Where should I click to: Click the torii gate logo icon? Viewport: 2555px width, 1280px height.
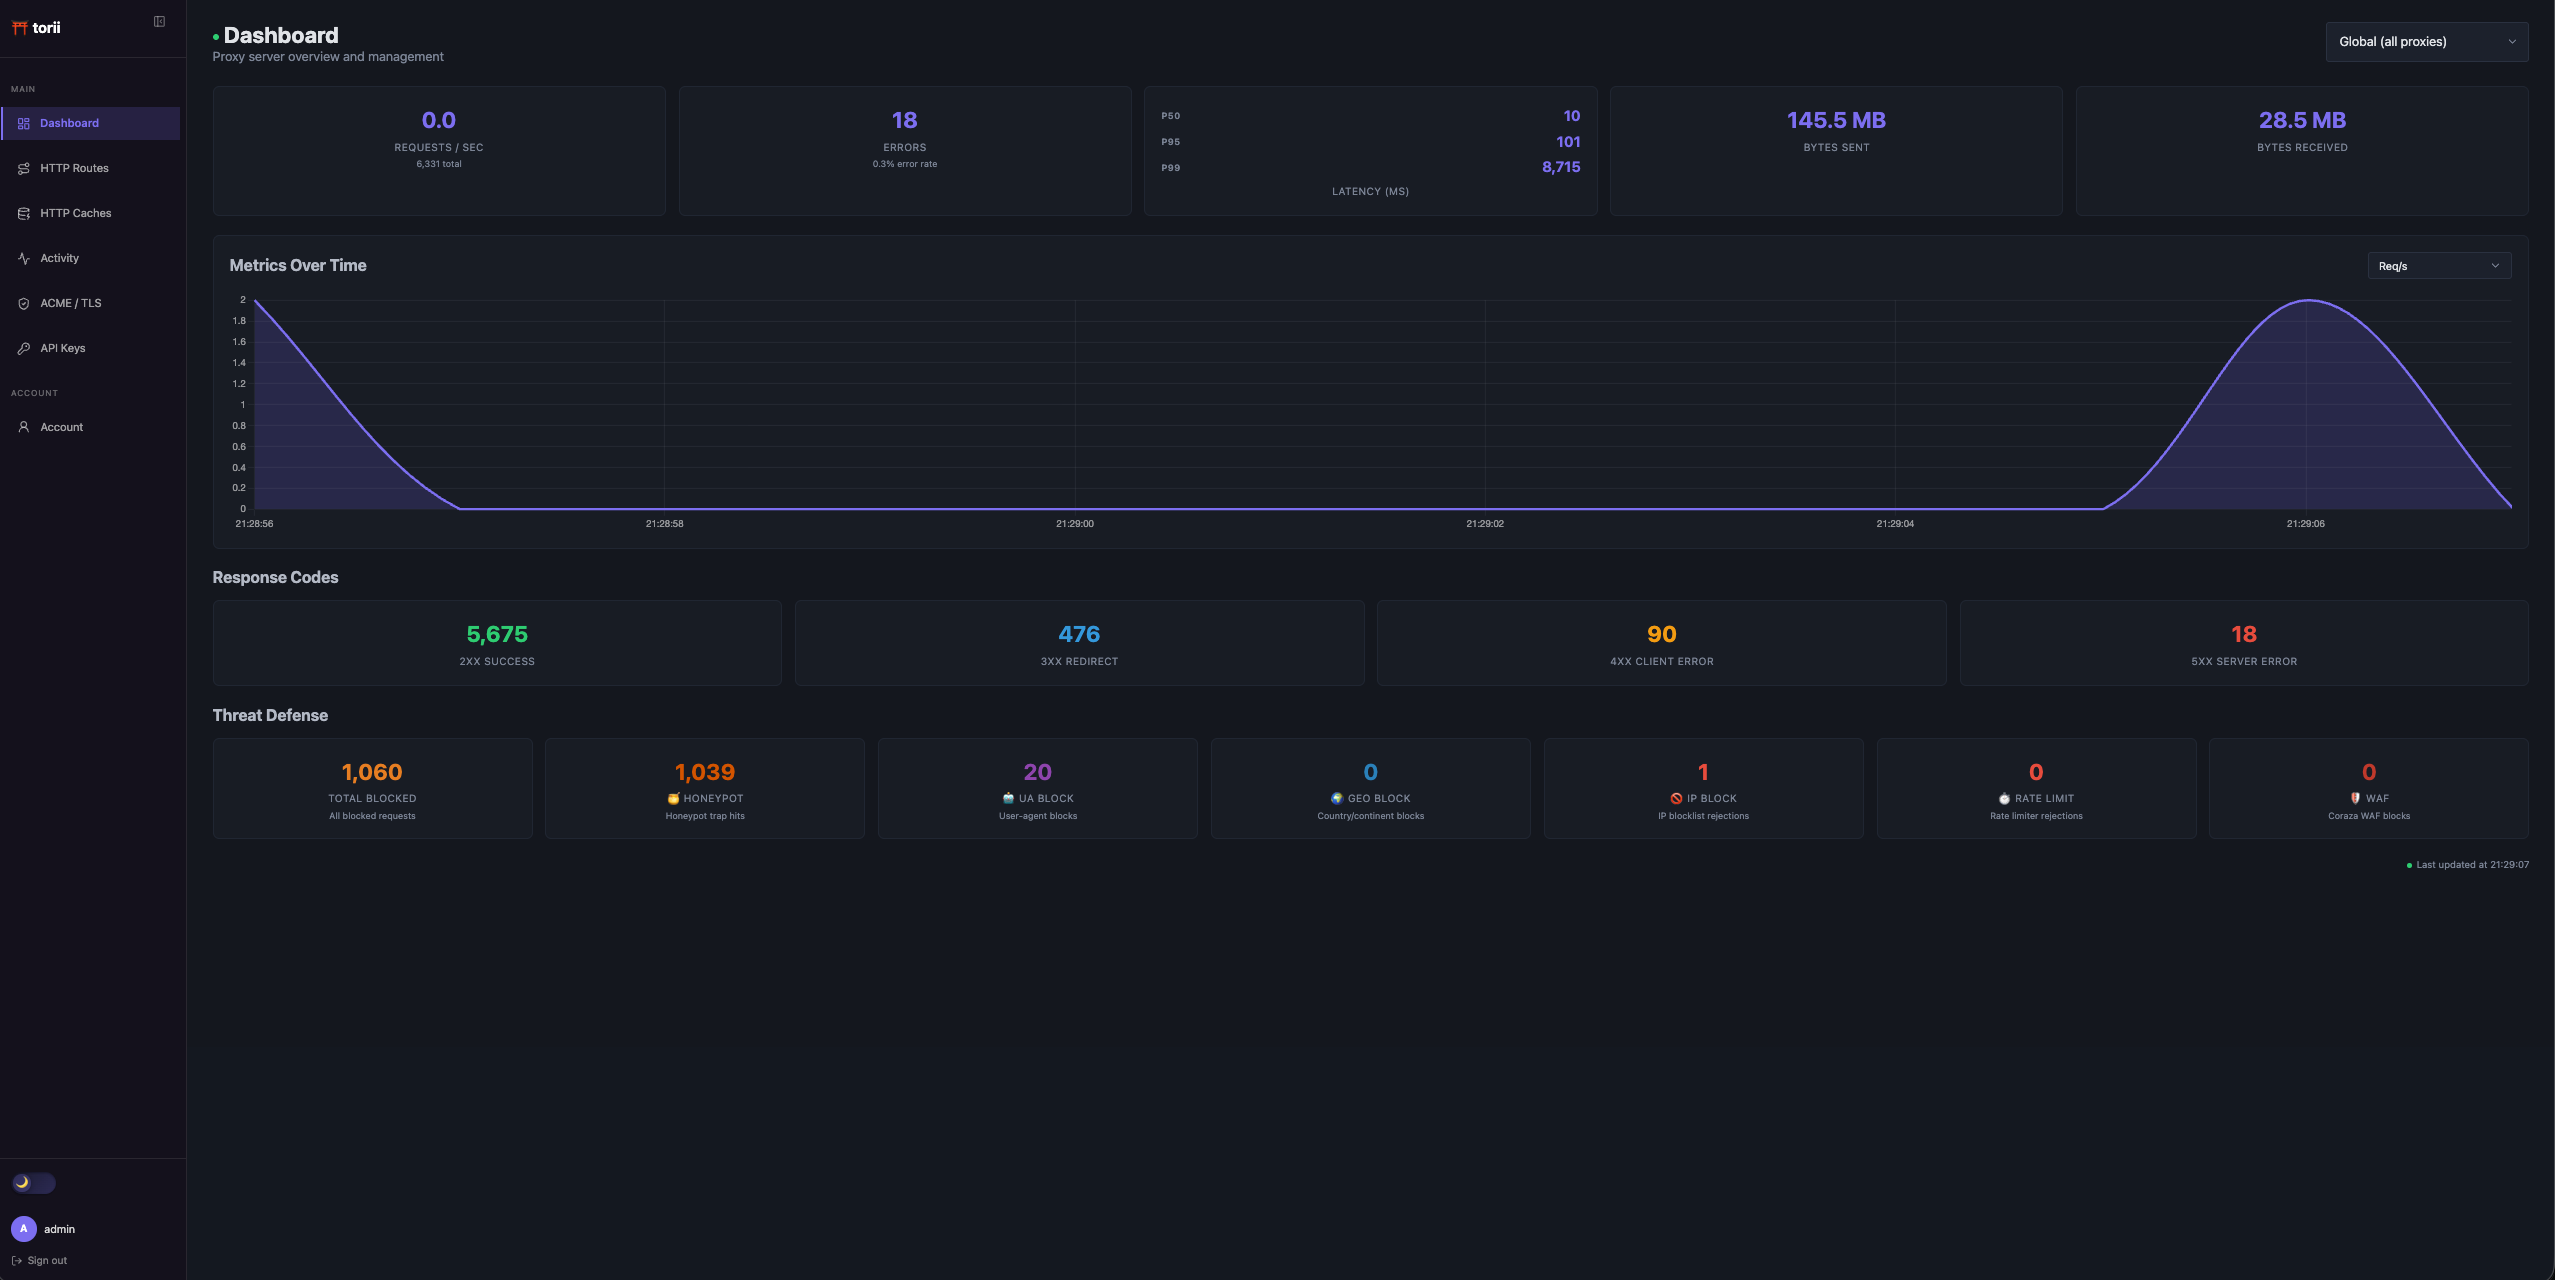pyautogui.click(x=19, y=28)
